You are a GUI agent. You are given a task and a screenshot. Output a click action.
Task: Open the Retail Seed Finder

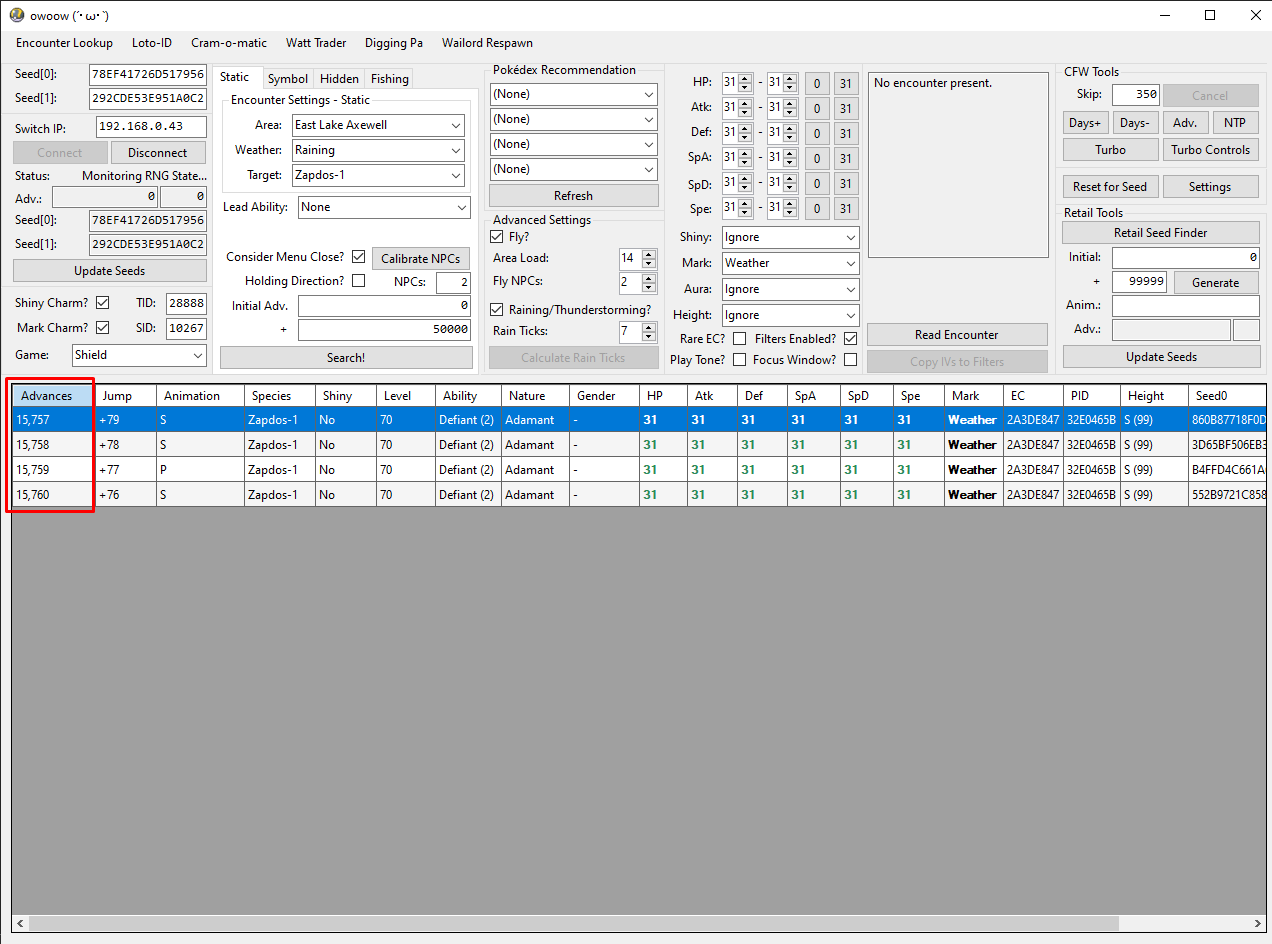pyautogui.click(x=1161, y=233)
